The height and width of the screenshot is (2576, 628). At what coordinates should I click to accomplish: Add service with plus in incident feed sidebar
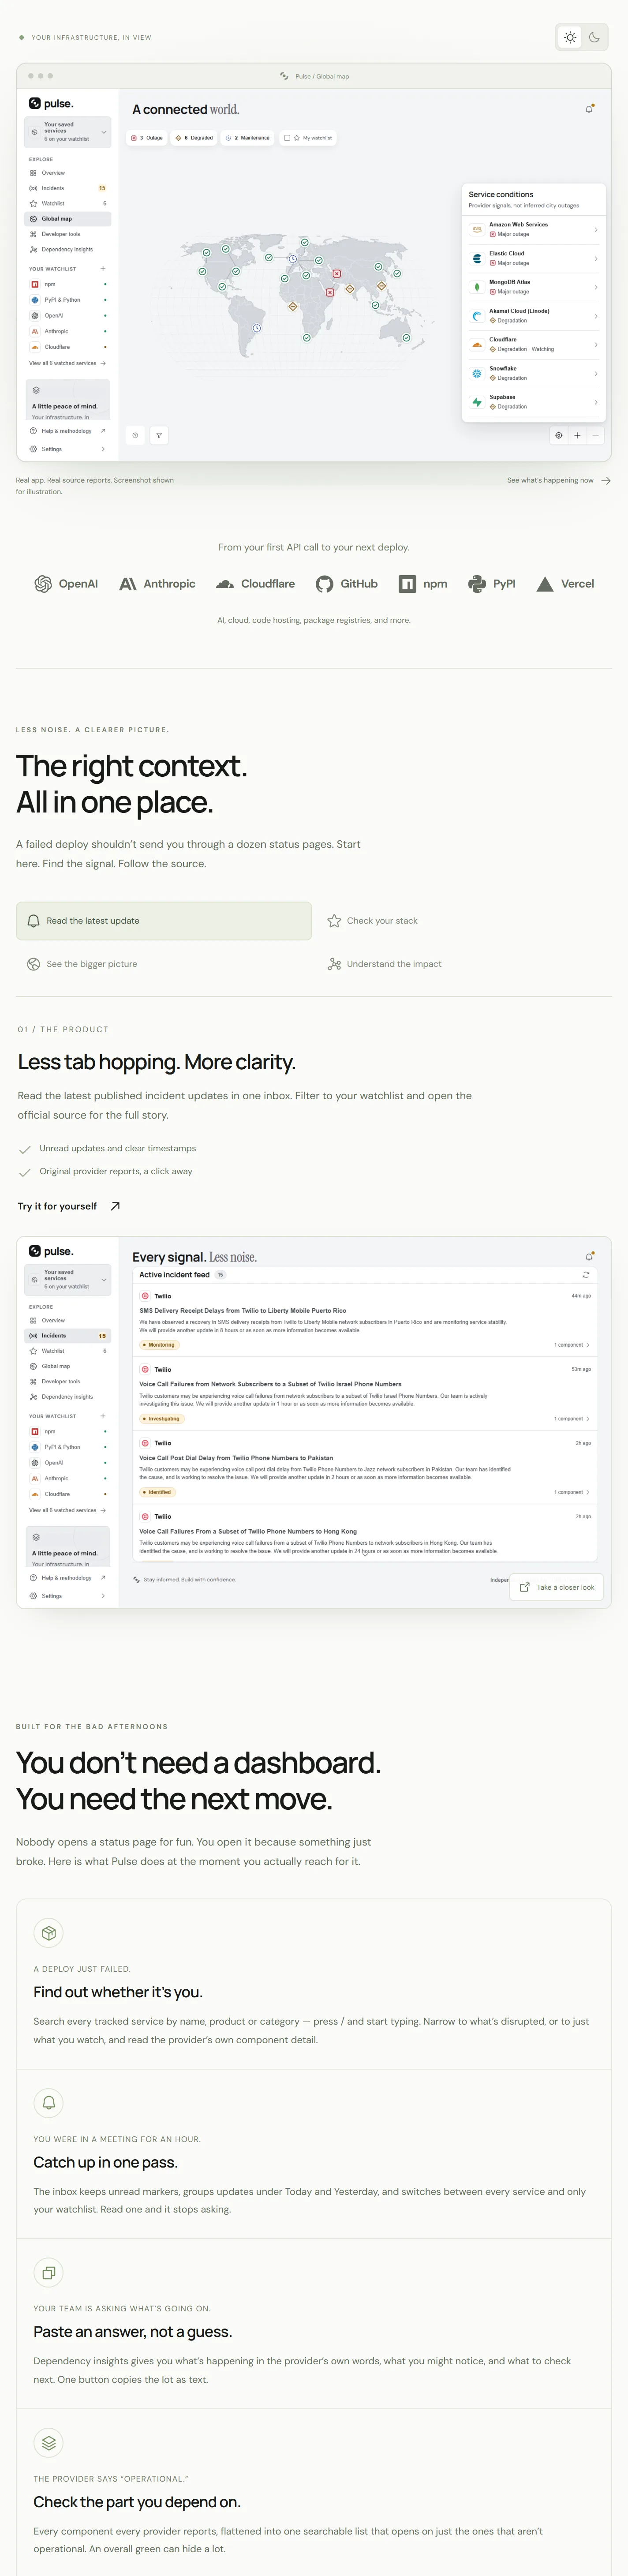click(103, 1416)
